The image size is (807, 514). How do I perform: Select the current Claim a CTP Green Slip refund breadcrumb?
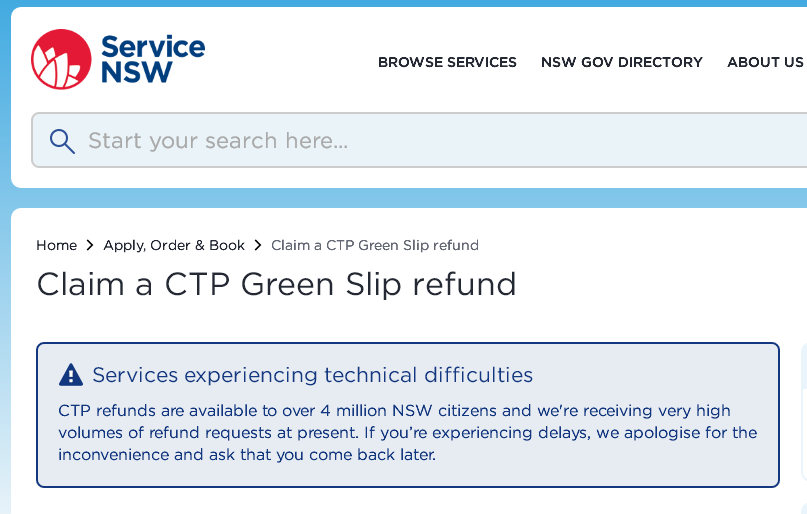click(375, 245)
